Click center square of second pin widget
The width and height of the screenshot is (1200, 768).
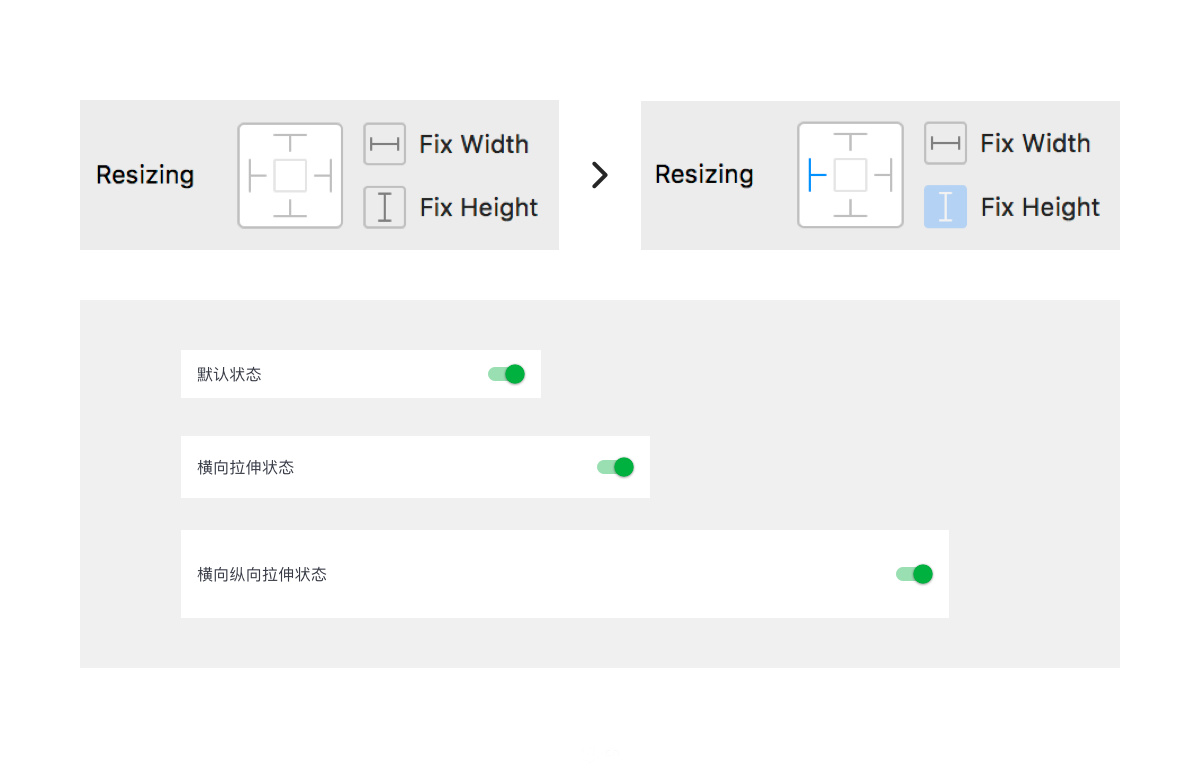[850, 175]
